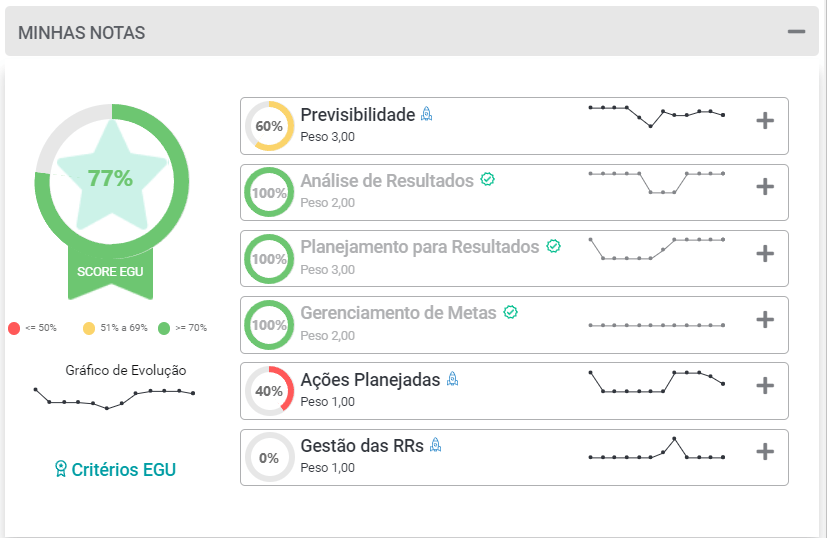Collapse the Minhas Notas panel
The image size is (827, 538).
click(x=796, y=32)
